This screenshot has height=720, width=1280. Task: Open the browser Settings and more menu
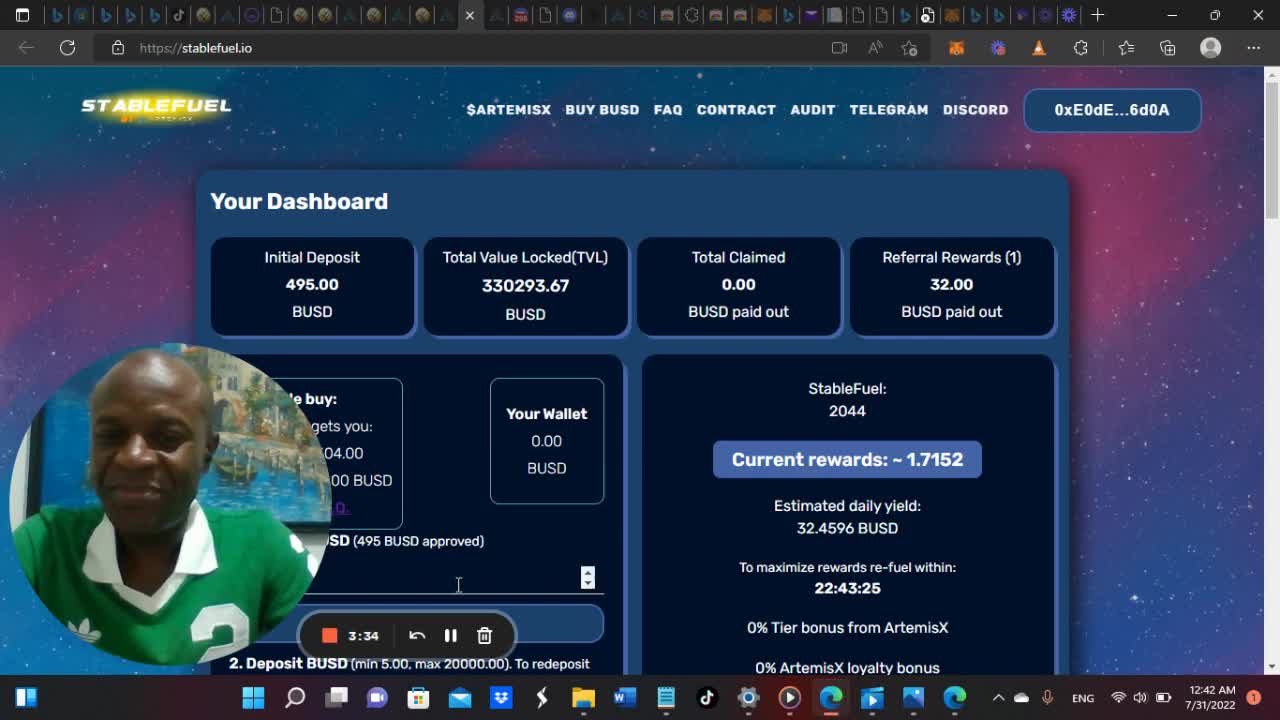[1253, 48]
